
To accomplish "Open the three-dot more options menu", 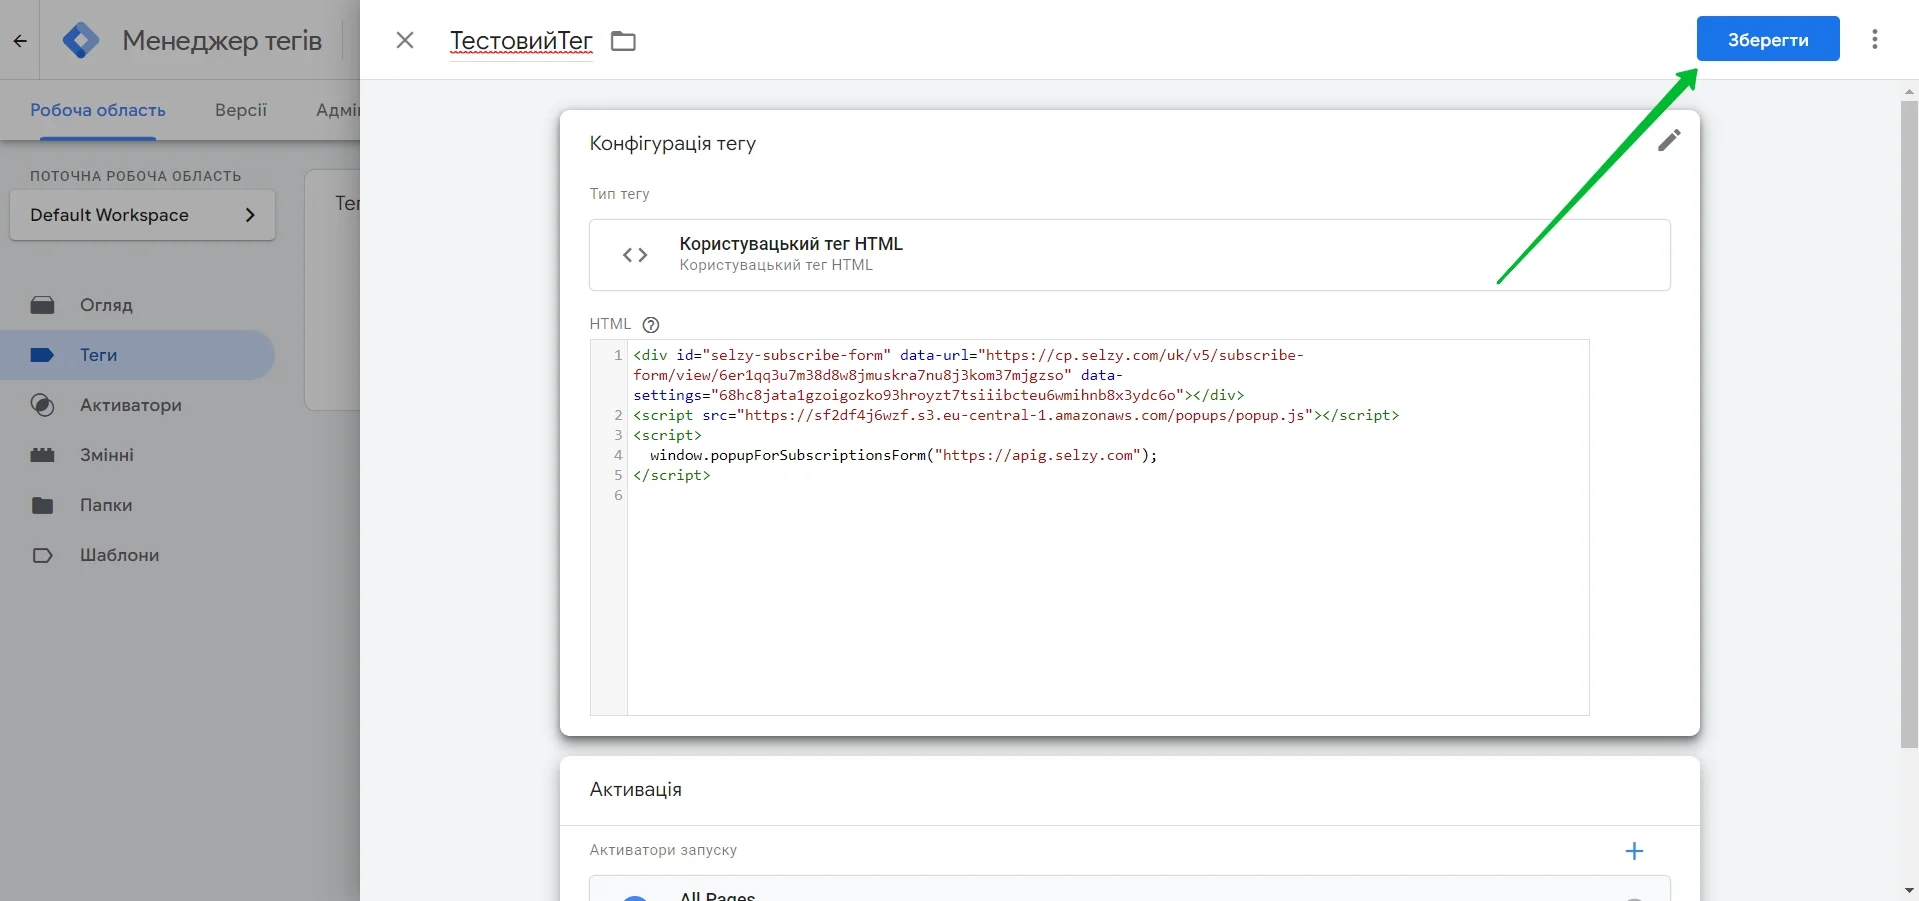I will pos(1875,39).
